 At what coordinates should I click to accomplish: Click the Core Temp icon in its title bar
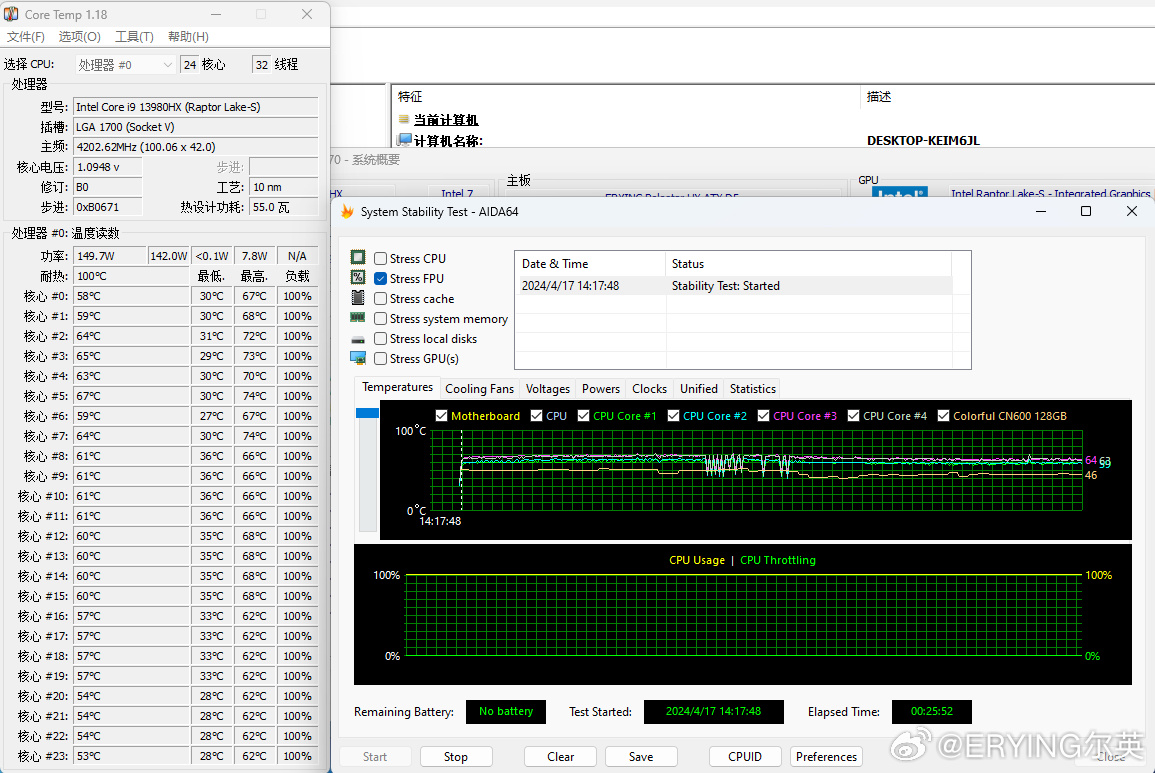click(13, 14)
